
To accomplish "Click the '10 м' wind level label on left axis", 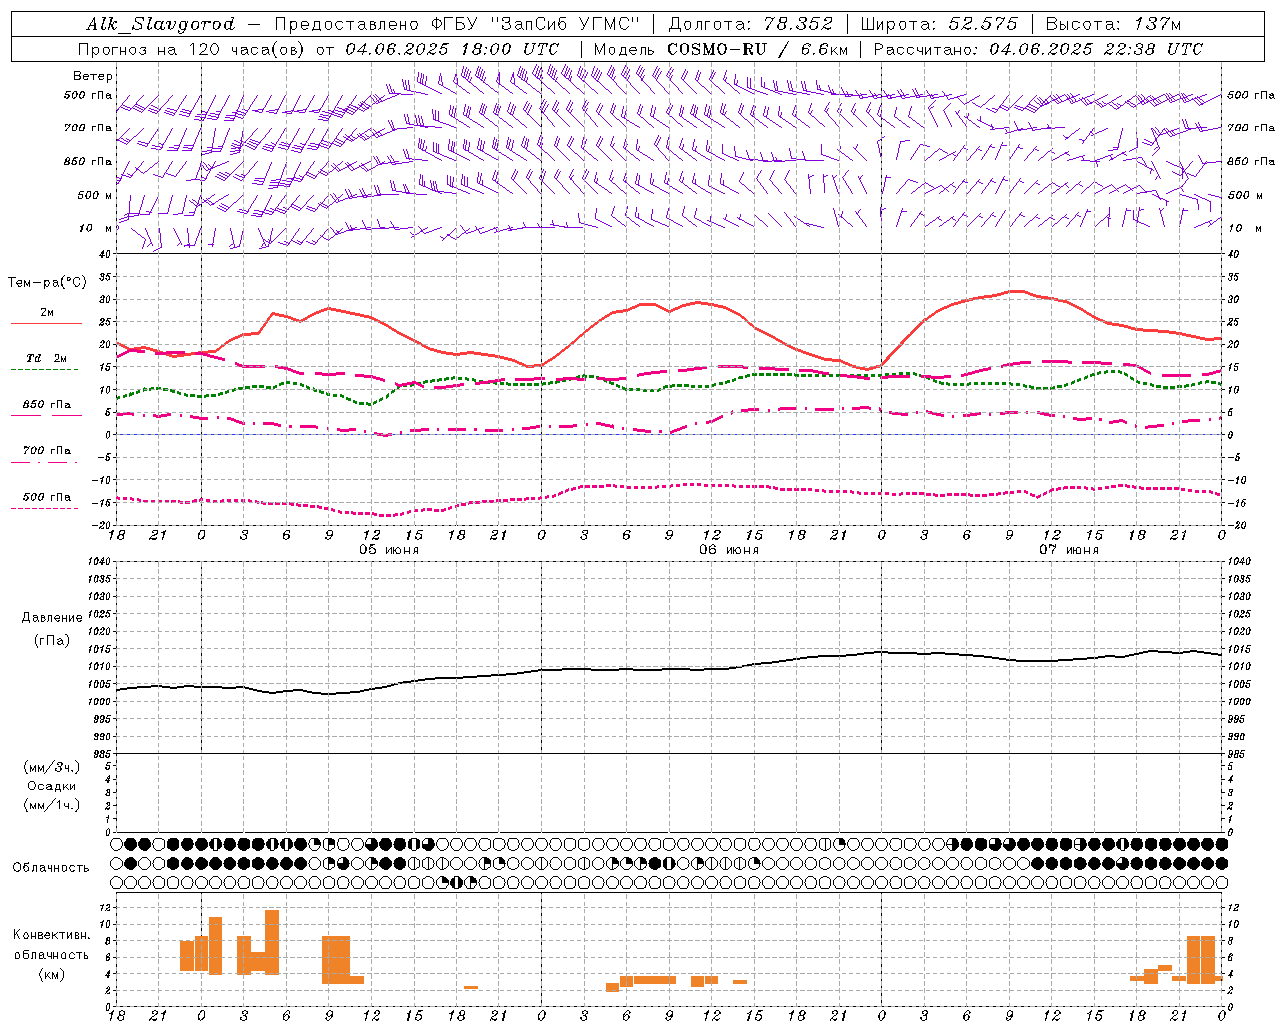I will tap(96, 228).
